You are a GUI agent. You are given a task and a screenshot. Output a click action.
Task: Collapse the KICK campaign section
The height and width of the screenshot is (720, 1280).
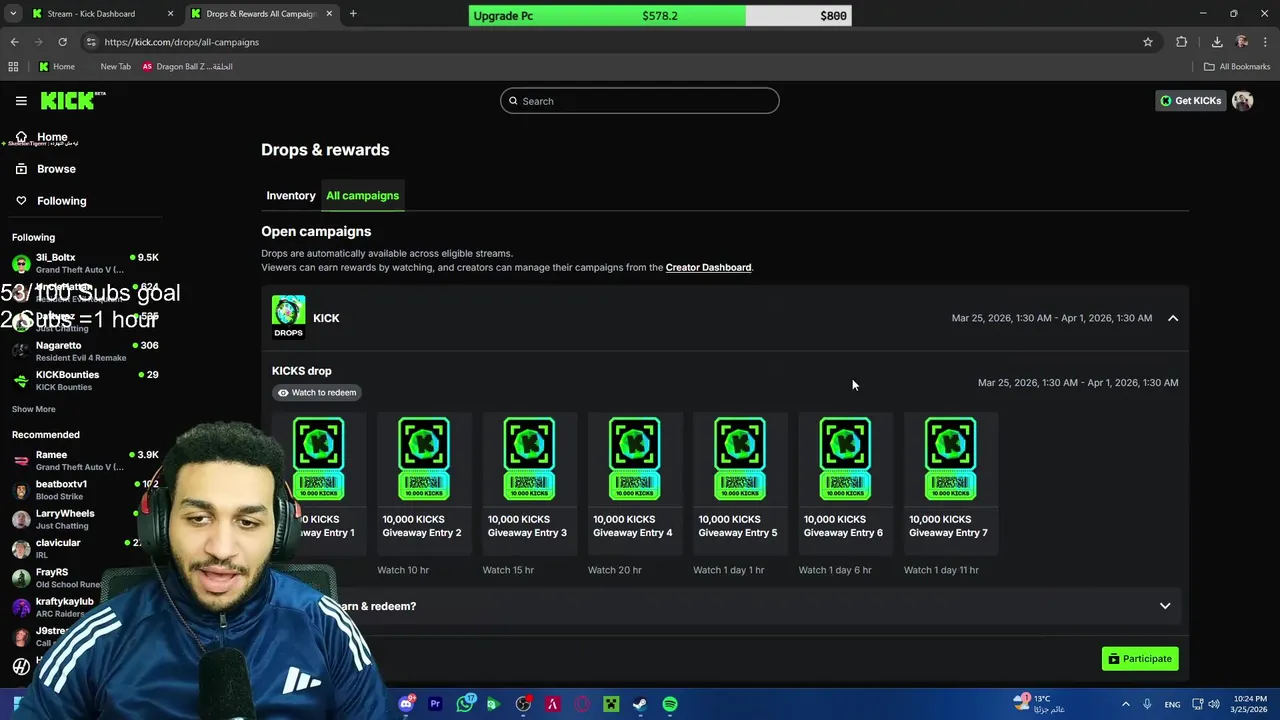click(x=1173, y=318)
